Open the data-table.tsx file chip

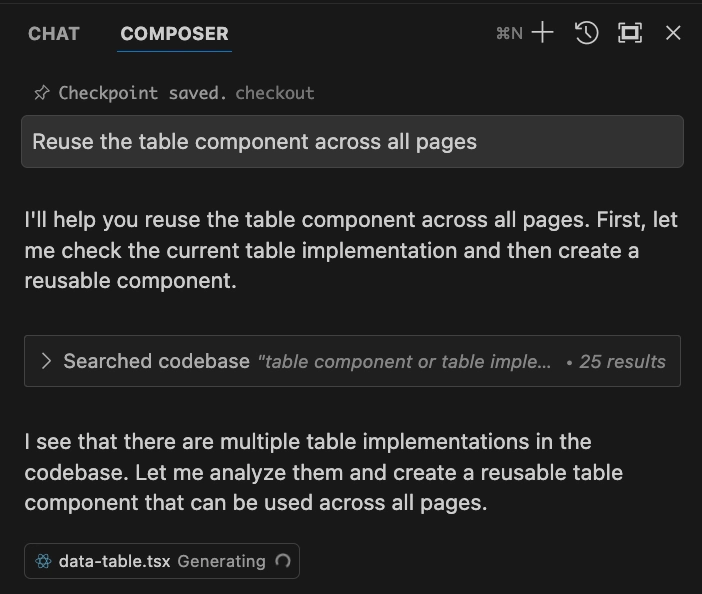click(162, 561)
